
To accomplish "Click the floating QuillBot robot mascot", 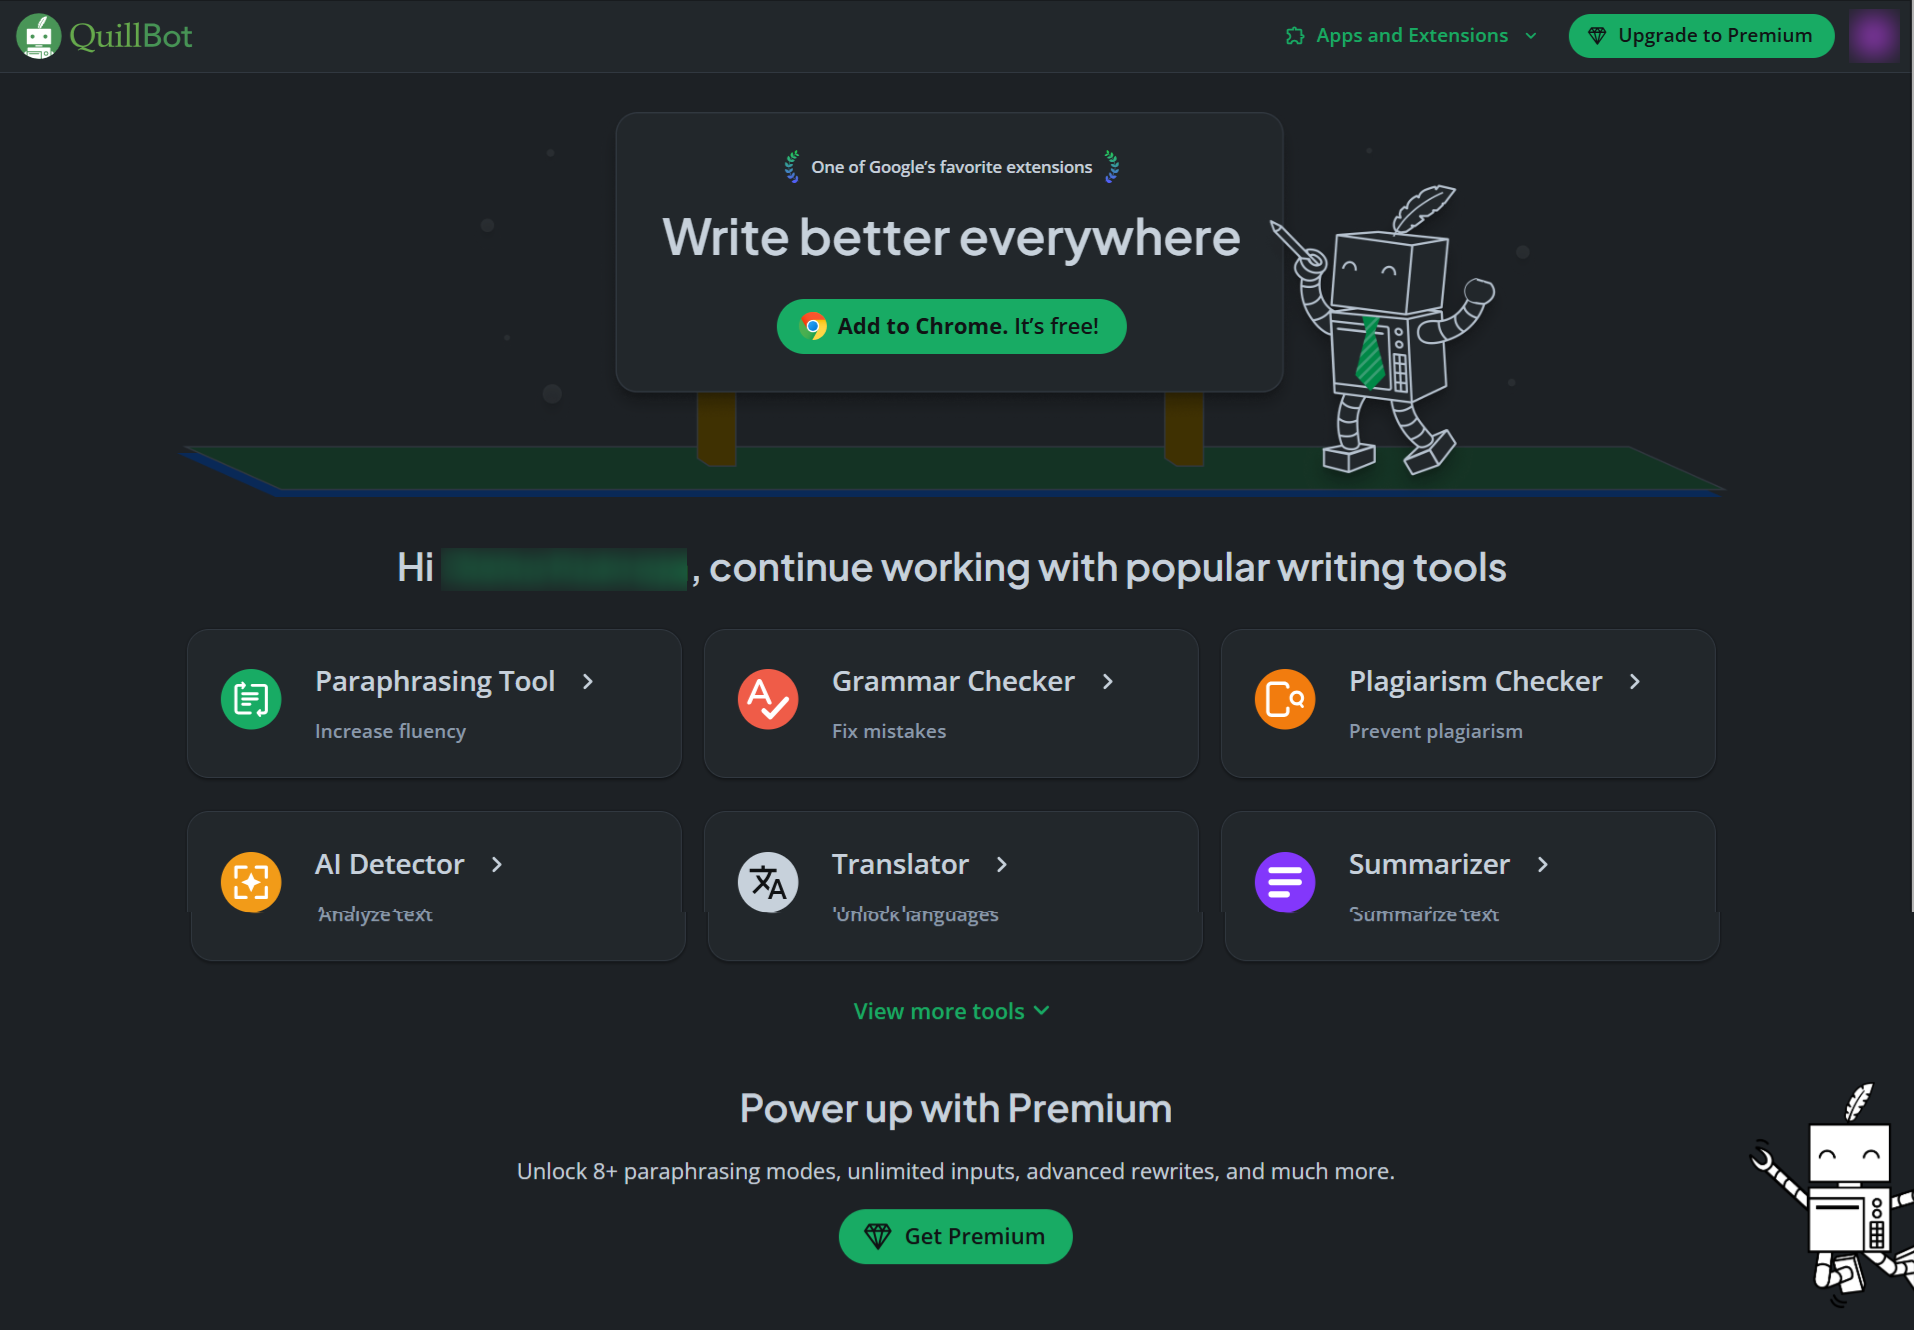I will (1835, 1195).
